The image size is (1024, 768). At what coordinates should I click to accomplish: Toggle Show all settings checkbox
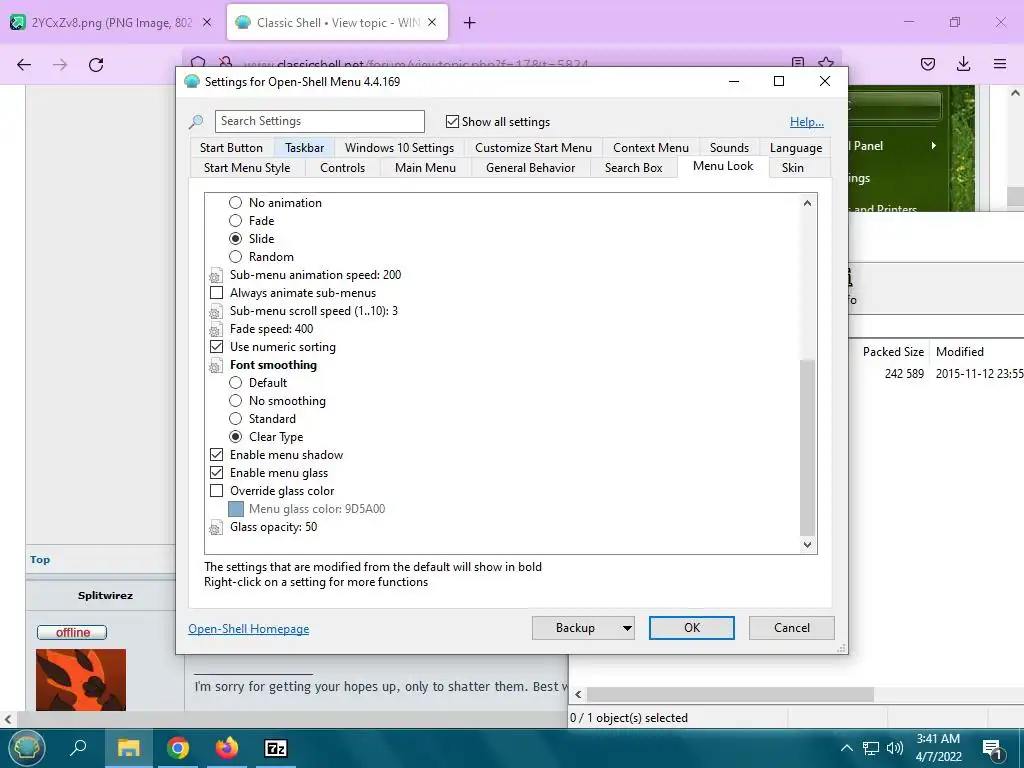pyautogui.click(x=452, y=121)
